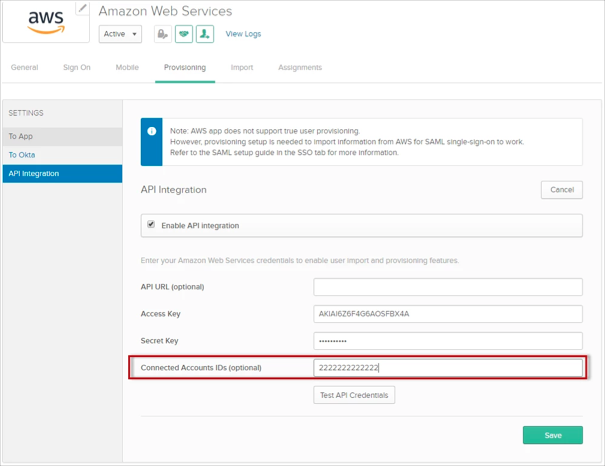This screenshot has width=605, height=466.
Task: Select the Assignments tab
Action: coord(300,68)
